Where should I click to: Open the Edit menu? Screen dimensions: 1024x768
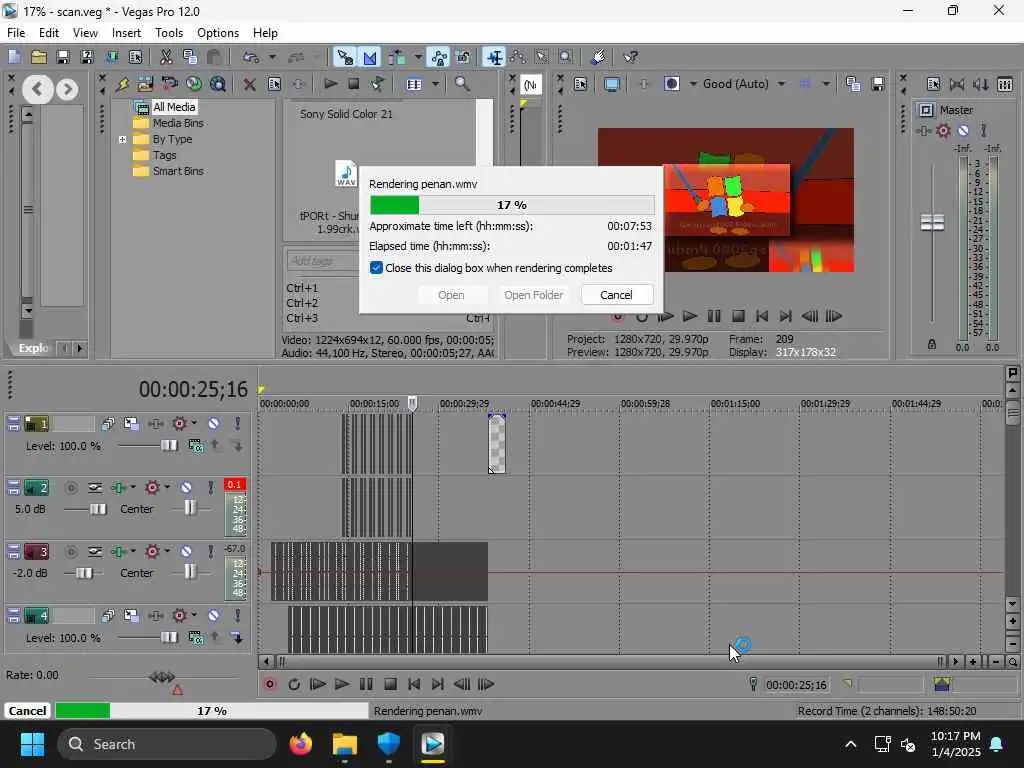48,33
